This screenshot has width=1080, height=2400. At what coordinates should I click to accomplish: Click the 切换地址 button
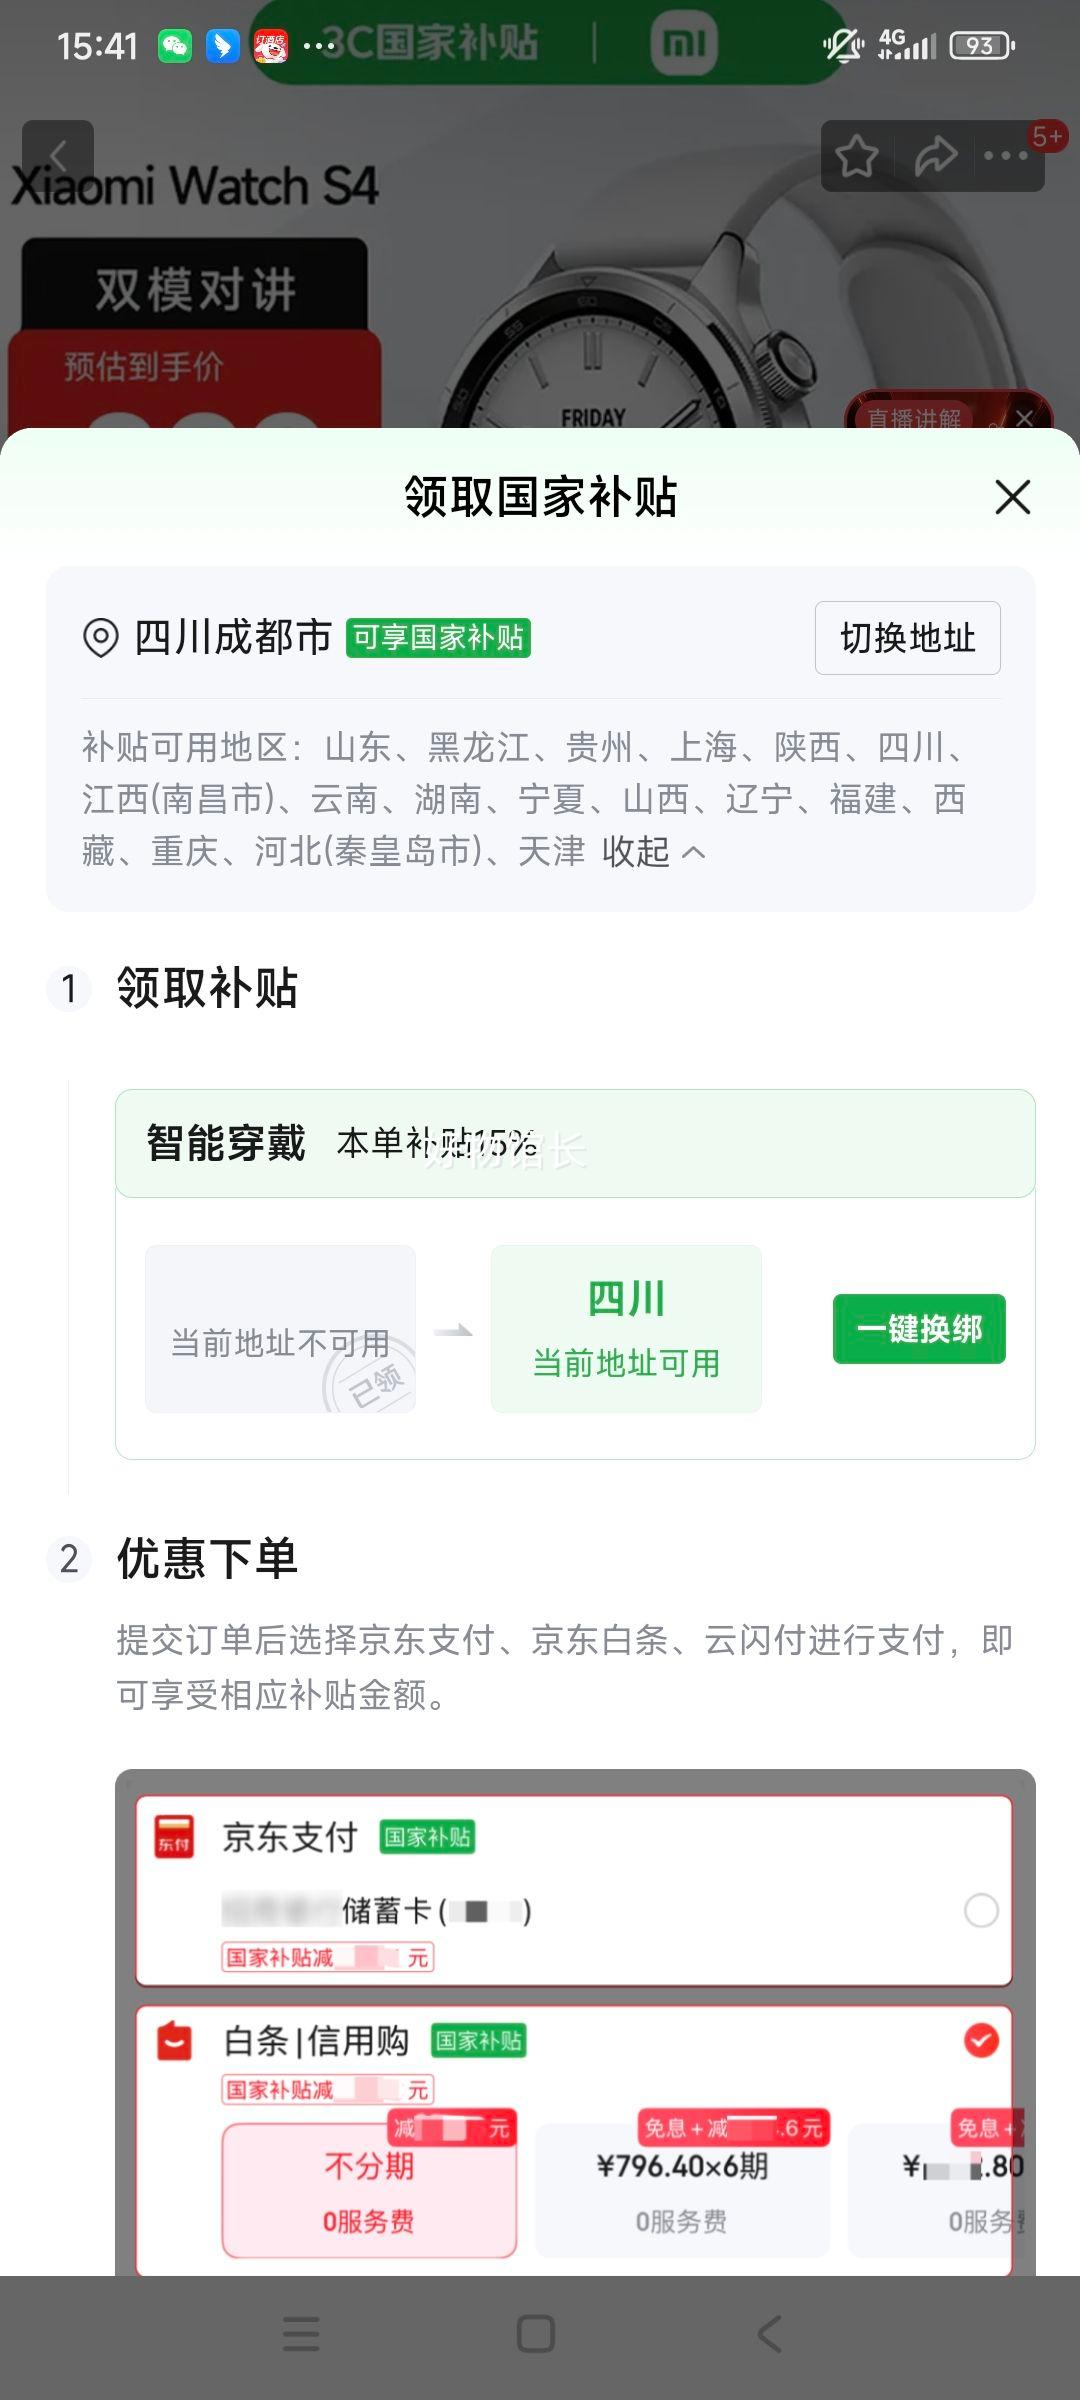[x=908, y=638]
